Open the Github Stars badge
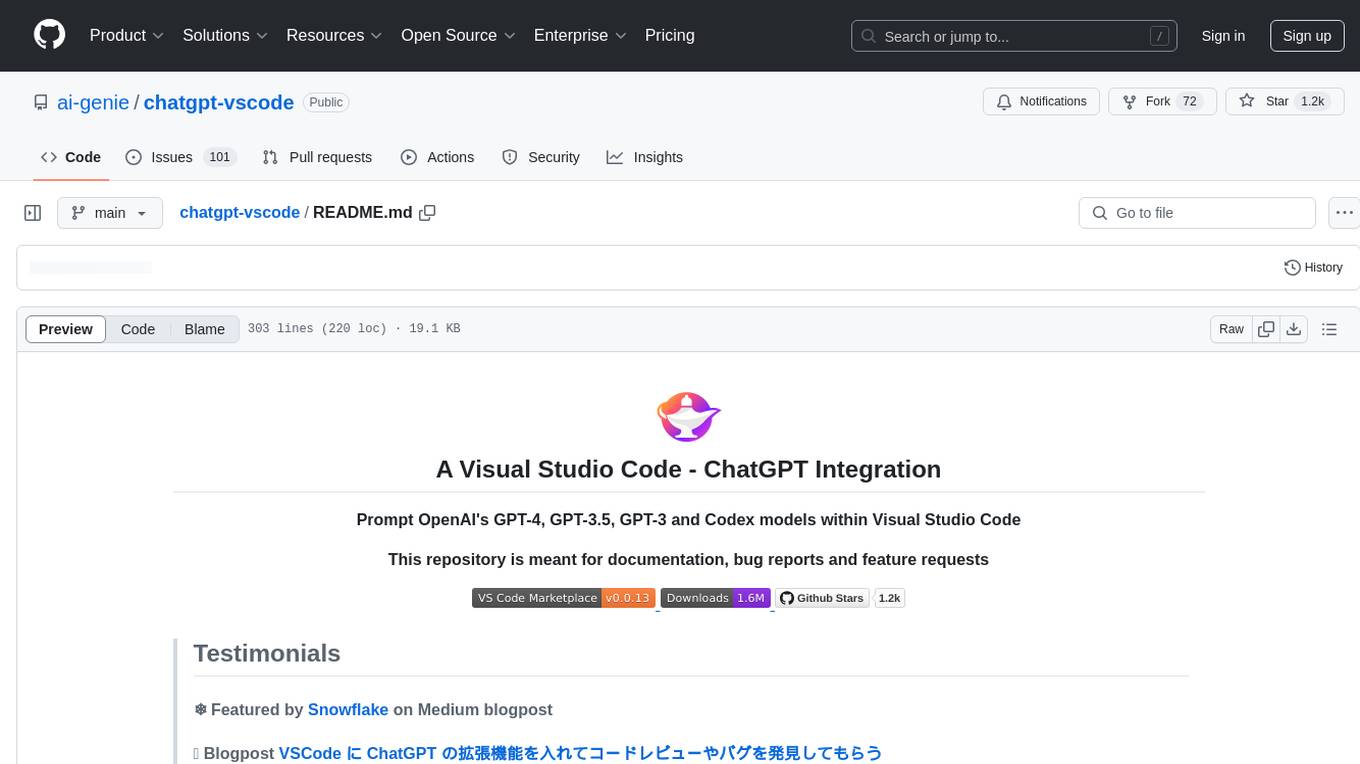This screenshot has height=764, width=1360. 840,598
